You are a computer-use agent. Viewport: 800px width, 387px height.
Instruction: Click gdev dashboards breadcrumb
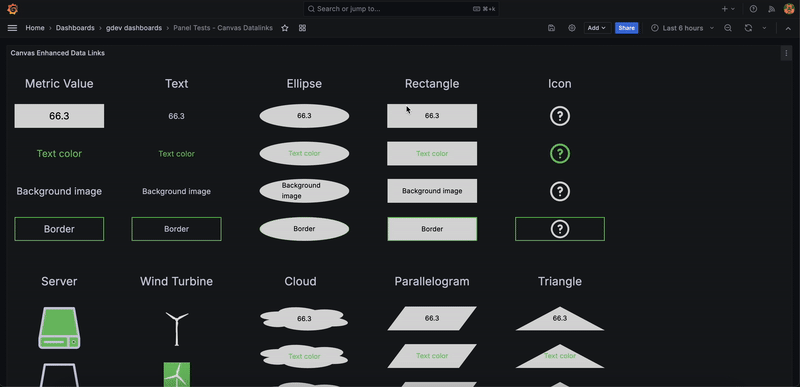pos(134,28)
